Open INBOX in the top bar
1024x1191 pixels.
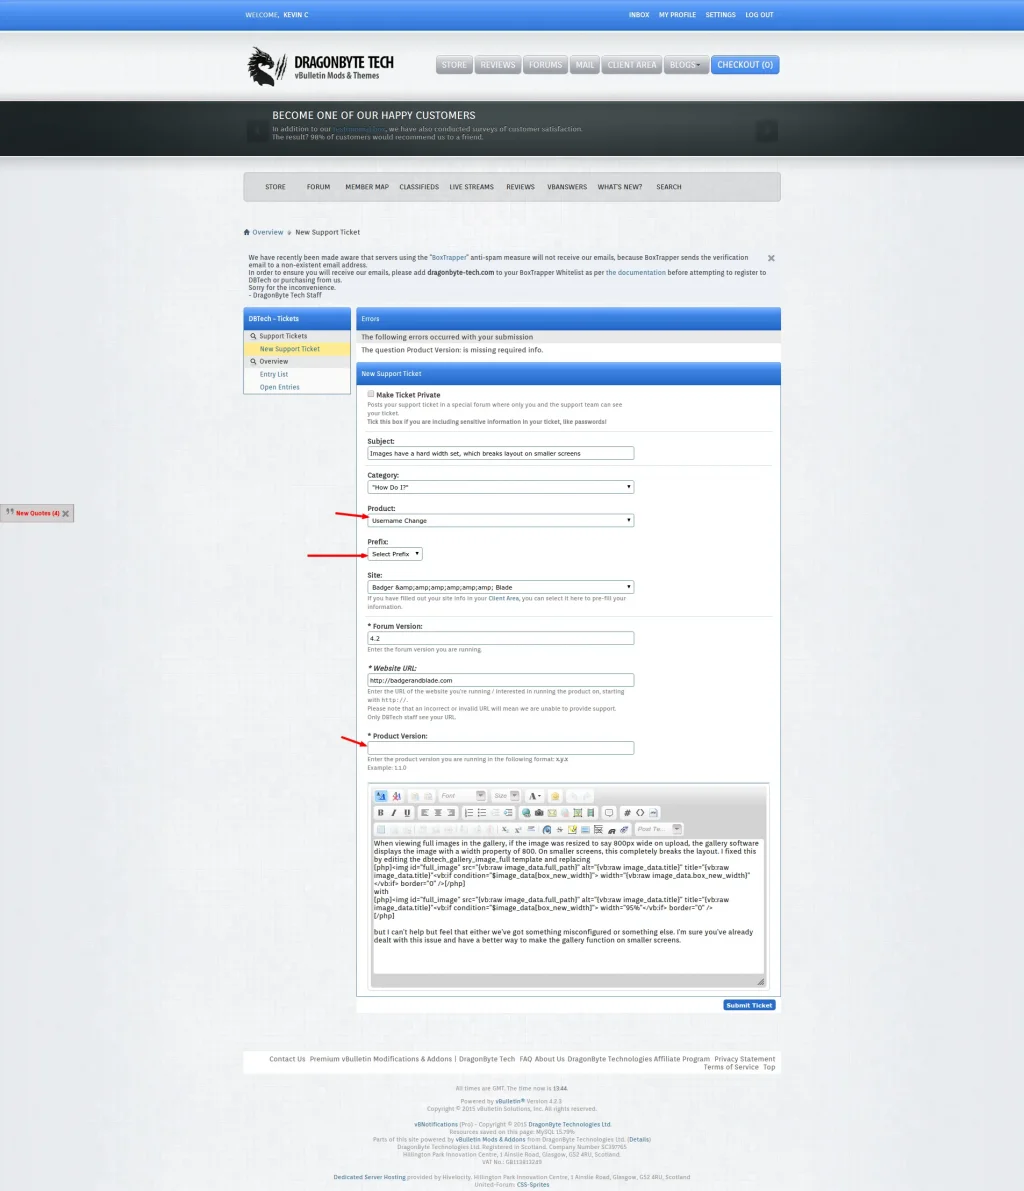tap(639, 14)
